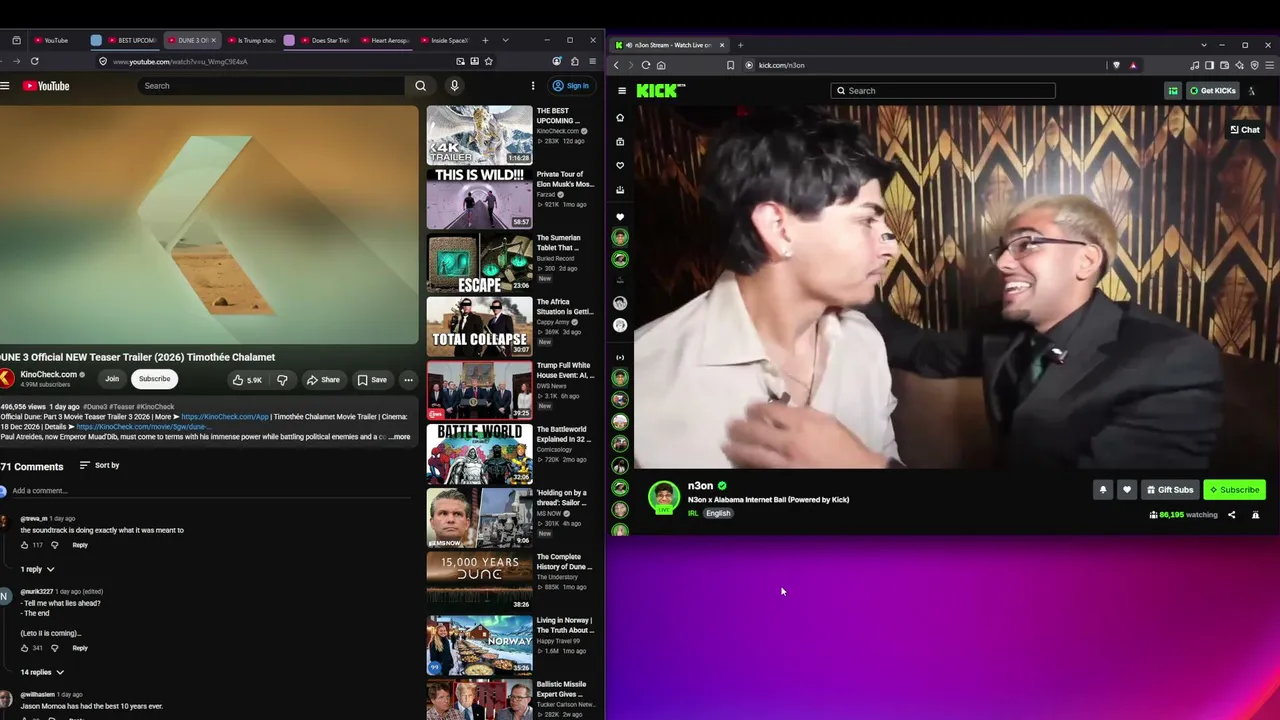Click the home icon in Kick browser toolbar
Viewport: 1280px width, 720px height.
pos(661,65)
